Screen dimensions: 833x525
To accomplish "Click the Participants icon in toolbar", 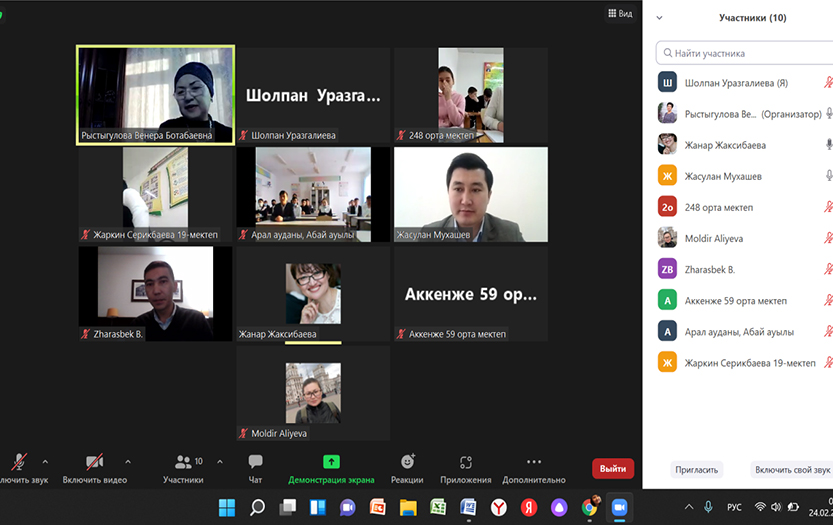I will pos(184,462).
